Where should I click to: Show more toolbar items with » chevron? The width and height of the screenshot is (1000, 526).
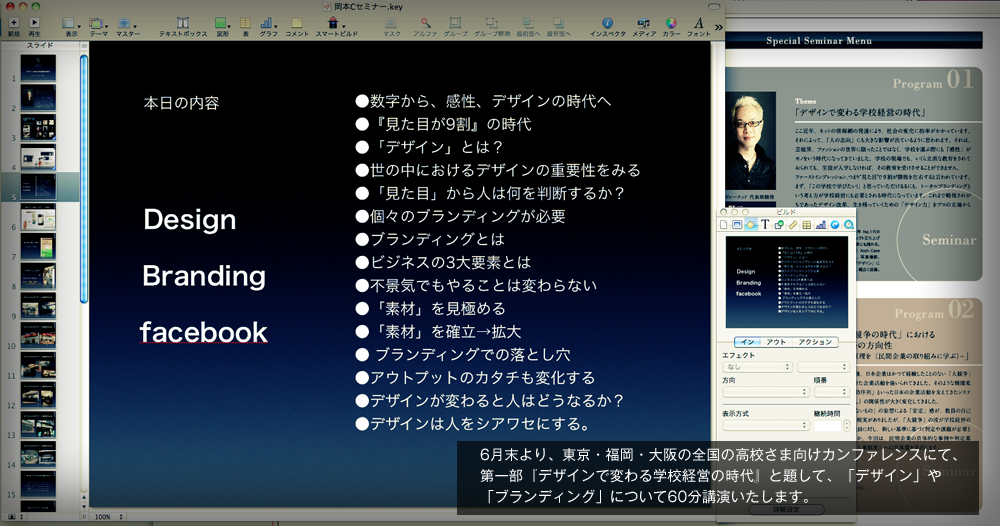pos(719,27)
